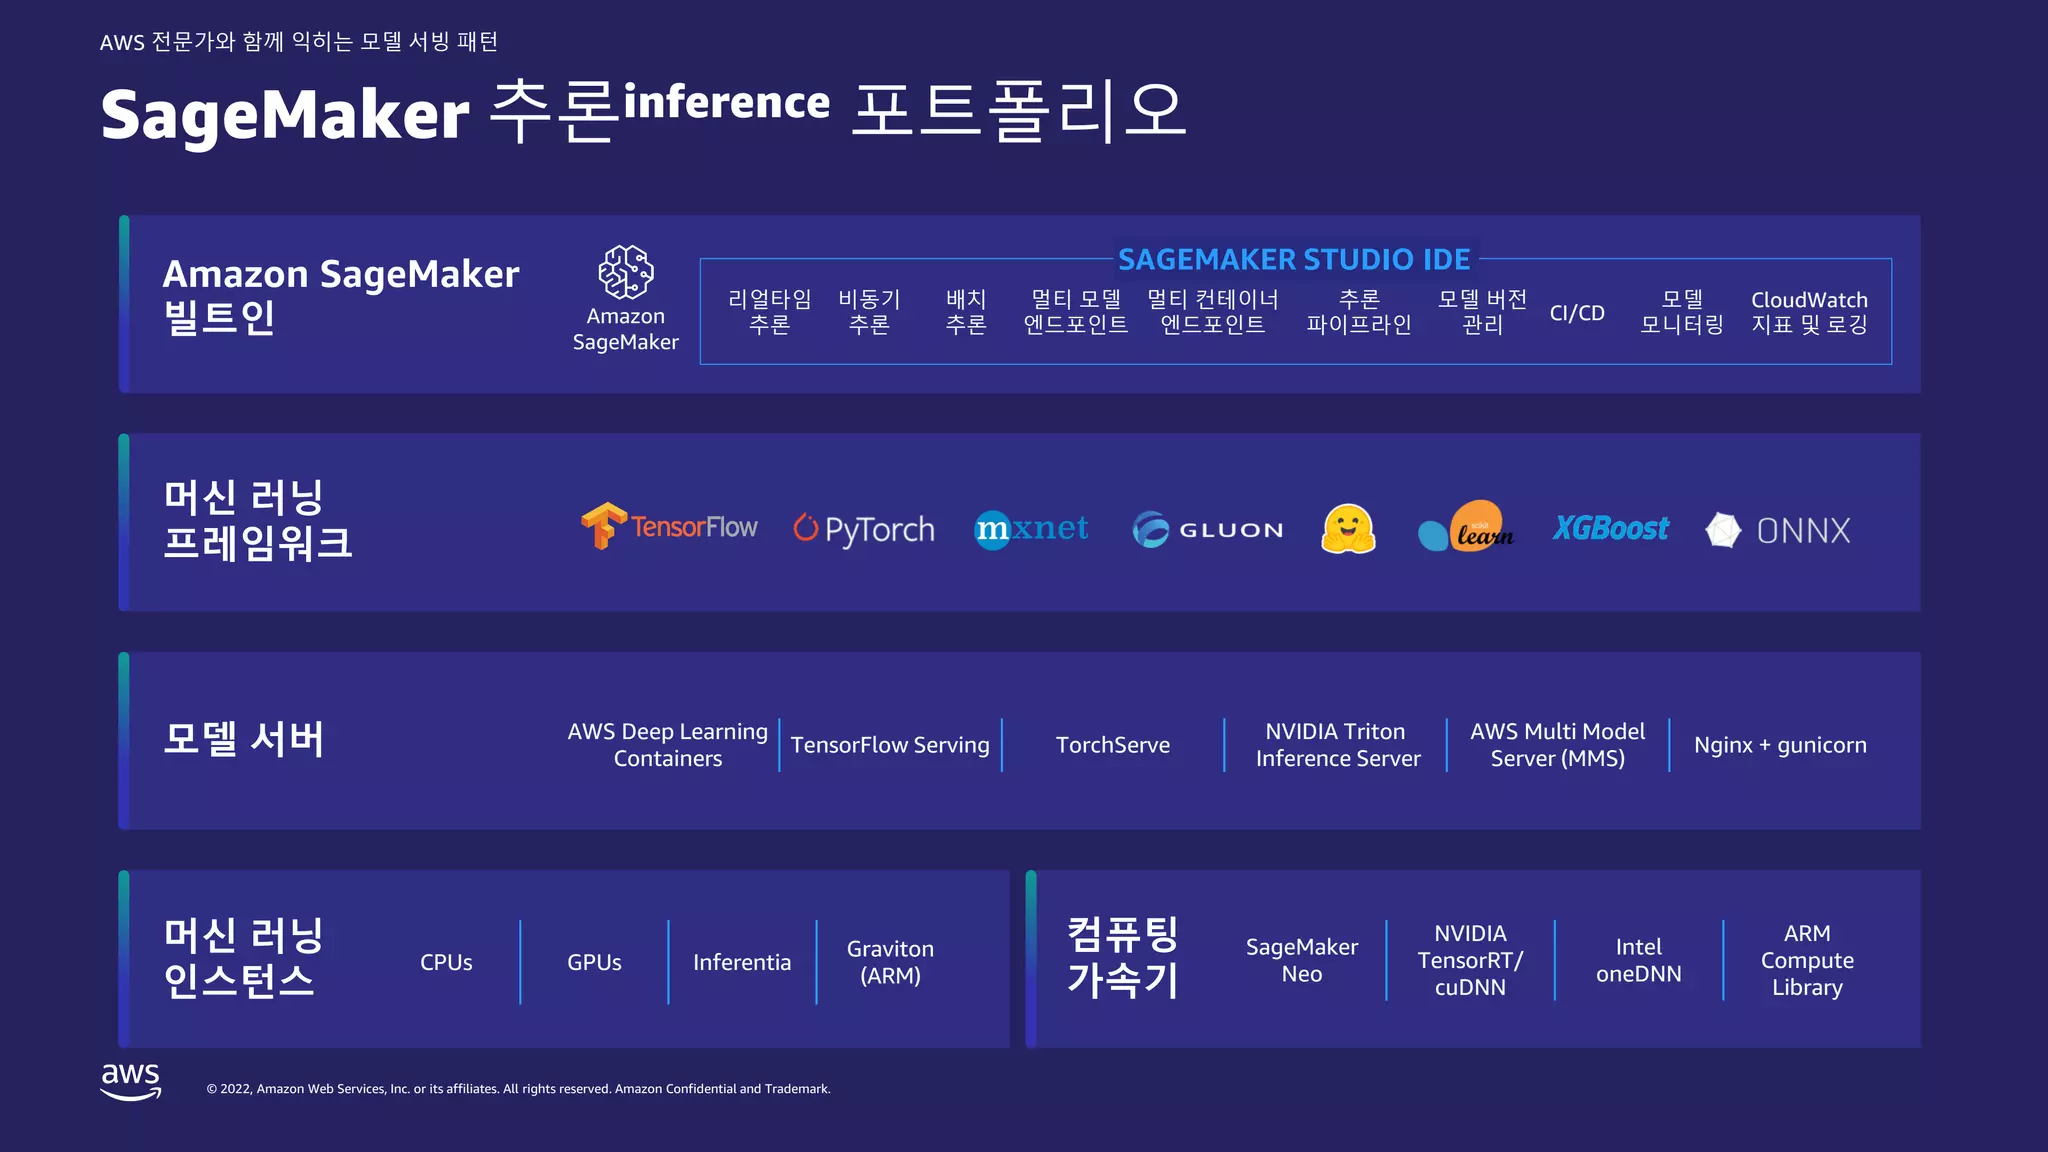
Task: Click the ONNX logo
Action: [1778, 530]
